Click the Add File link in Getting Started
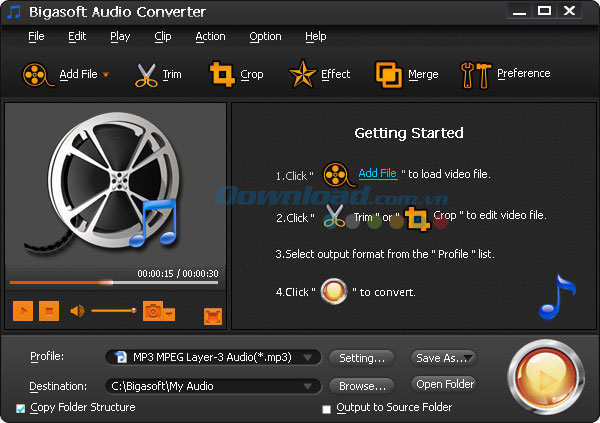This screenshot has height=423, width=600. (378, 173)
